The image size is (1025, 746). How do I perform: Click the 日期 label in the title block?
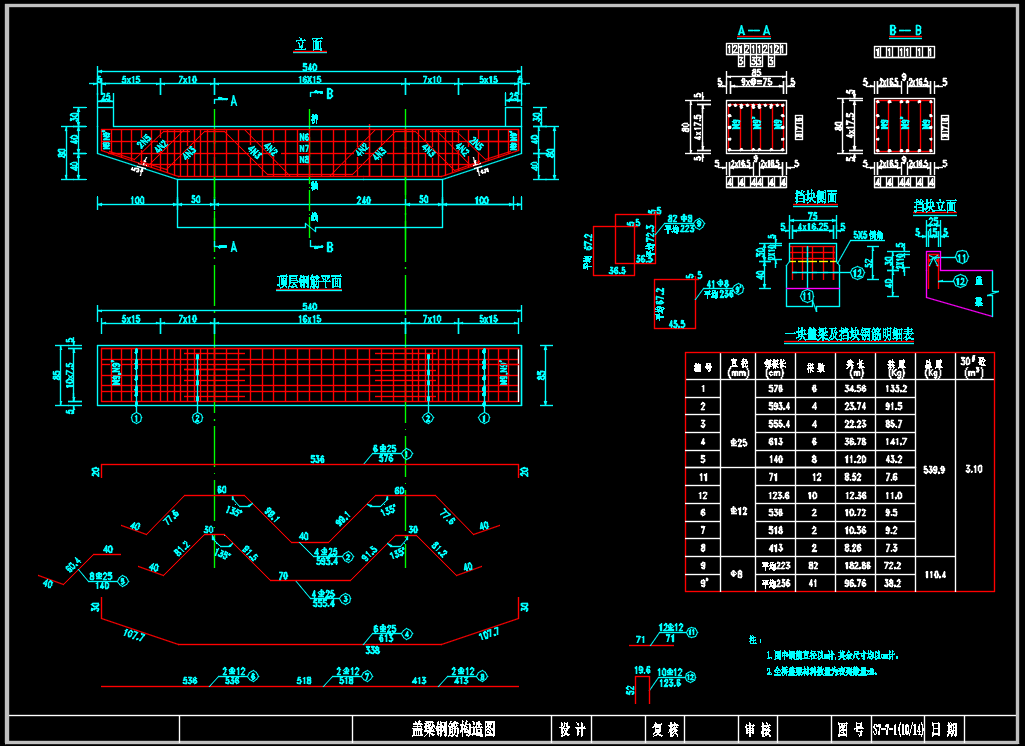[x=944, y=729]
